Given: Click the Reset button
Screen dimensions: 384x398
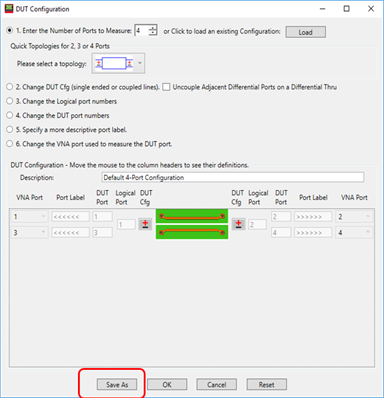Looking at the screenshot, I should 266,384.
